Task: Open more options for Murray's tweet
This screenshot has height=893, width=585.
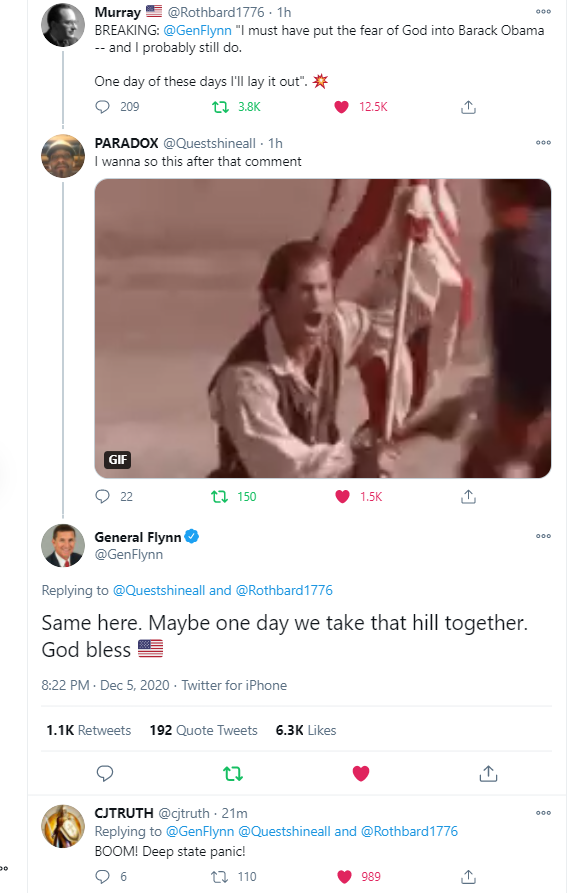Action: tap(543, 11)
